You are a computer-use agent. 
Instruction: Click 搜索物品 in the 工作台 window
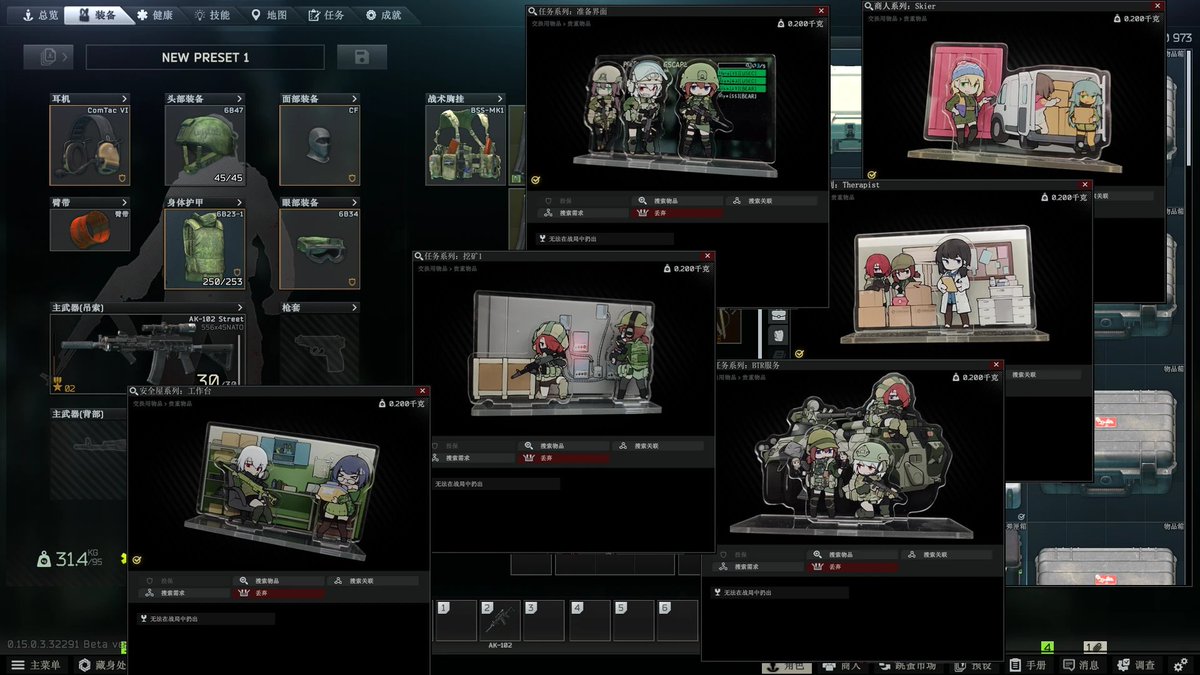click(279, 580)
